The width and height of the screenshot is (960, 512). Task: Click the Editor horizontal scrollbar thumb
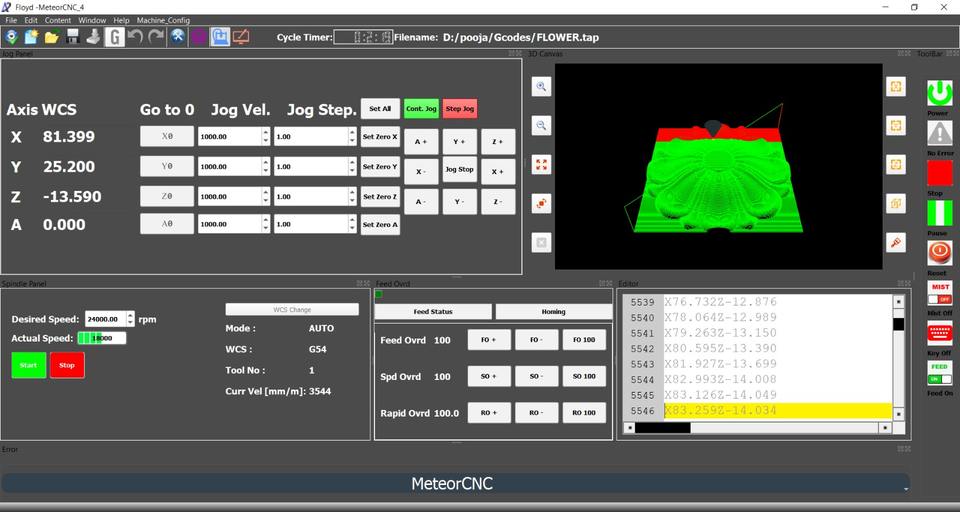point(662,428)
